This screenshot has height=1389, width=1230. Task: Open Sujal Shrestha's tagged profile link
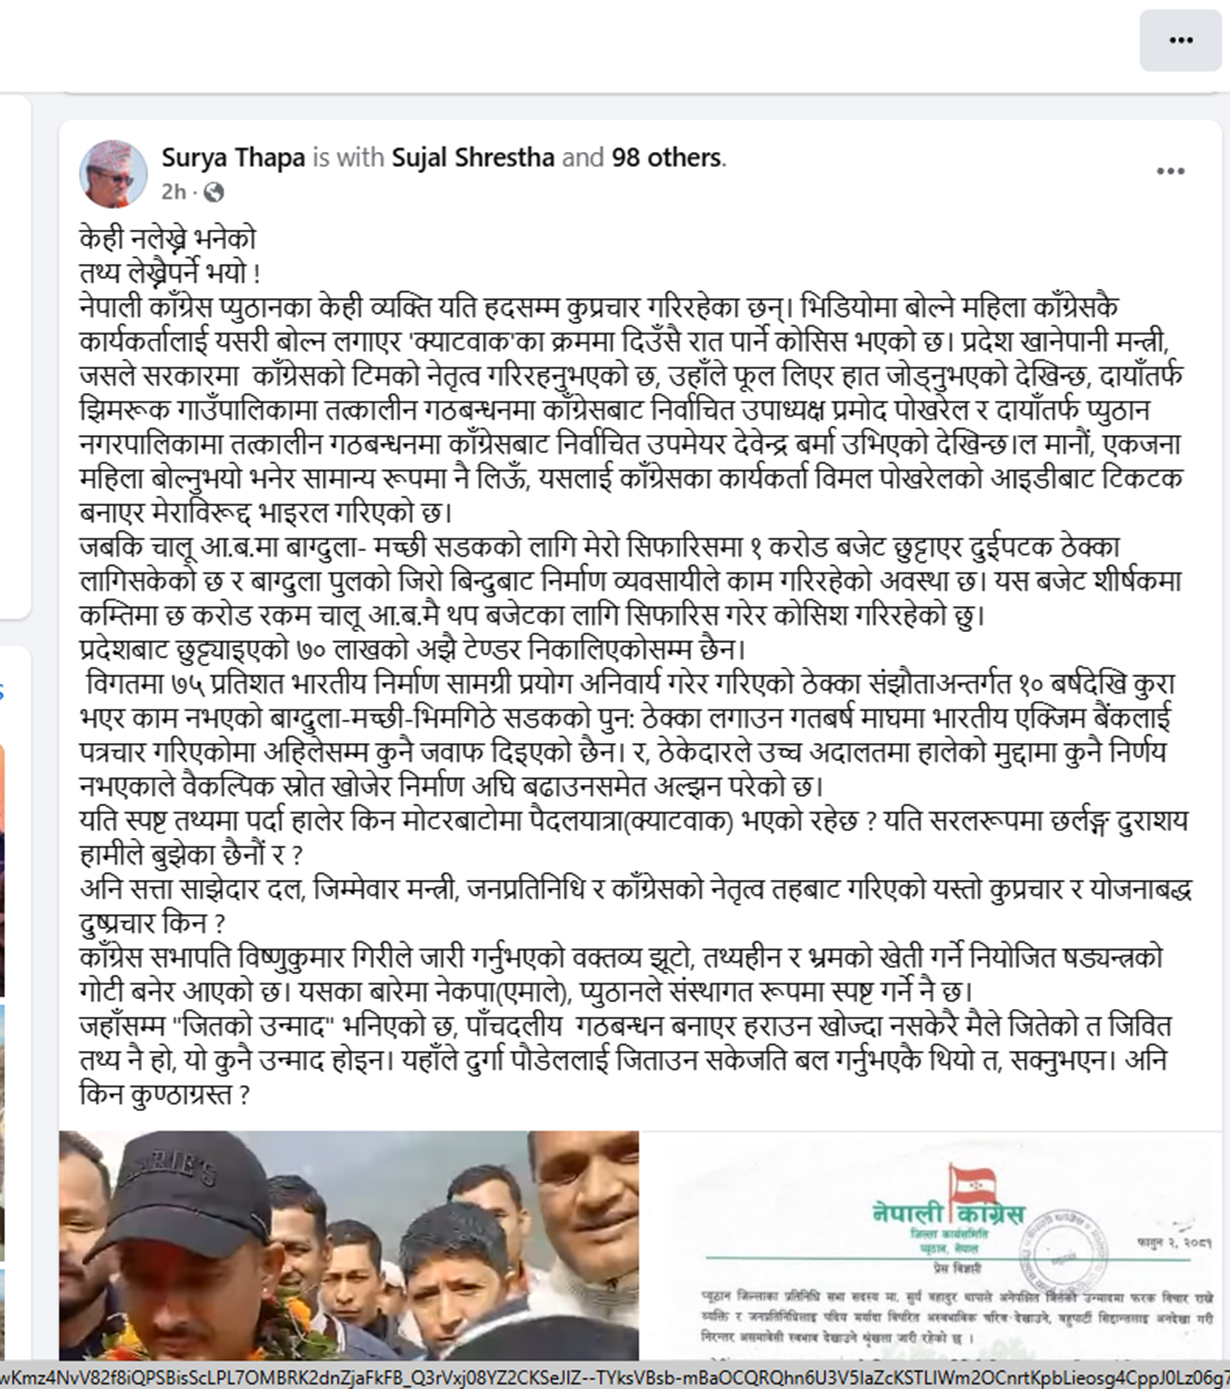473,158
